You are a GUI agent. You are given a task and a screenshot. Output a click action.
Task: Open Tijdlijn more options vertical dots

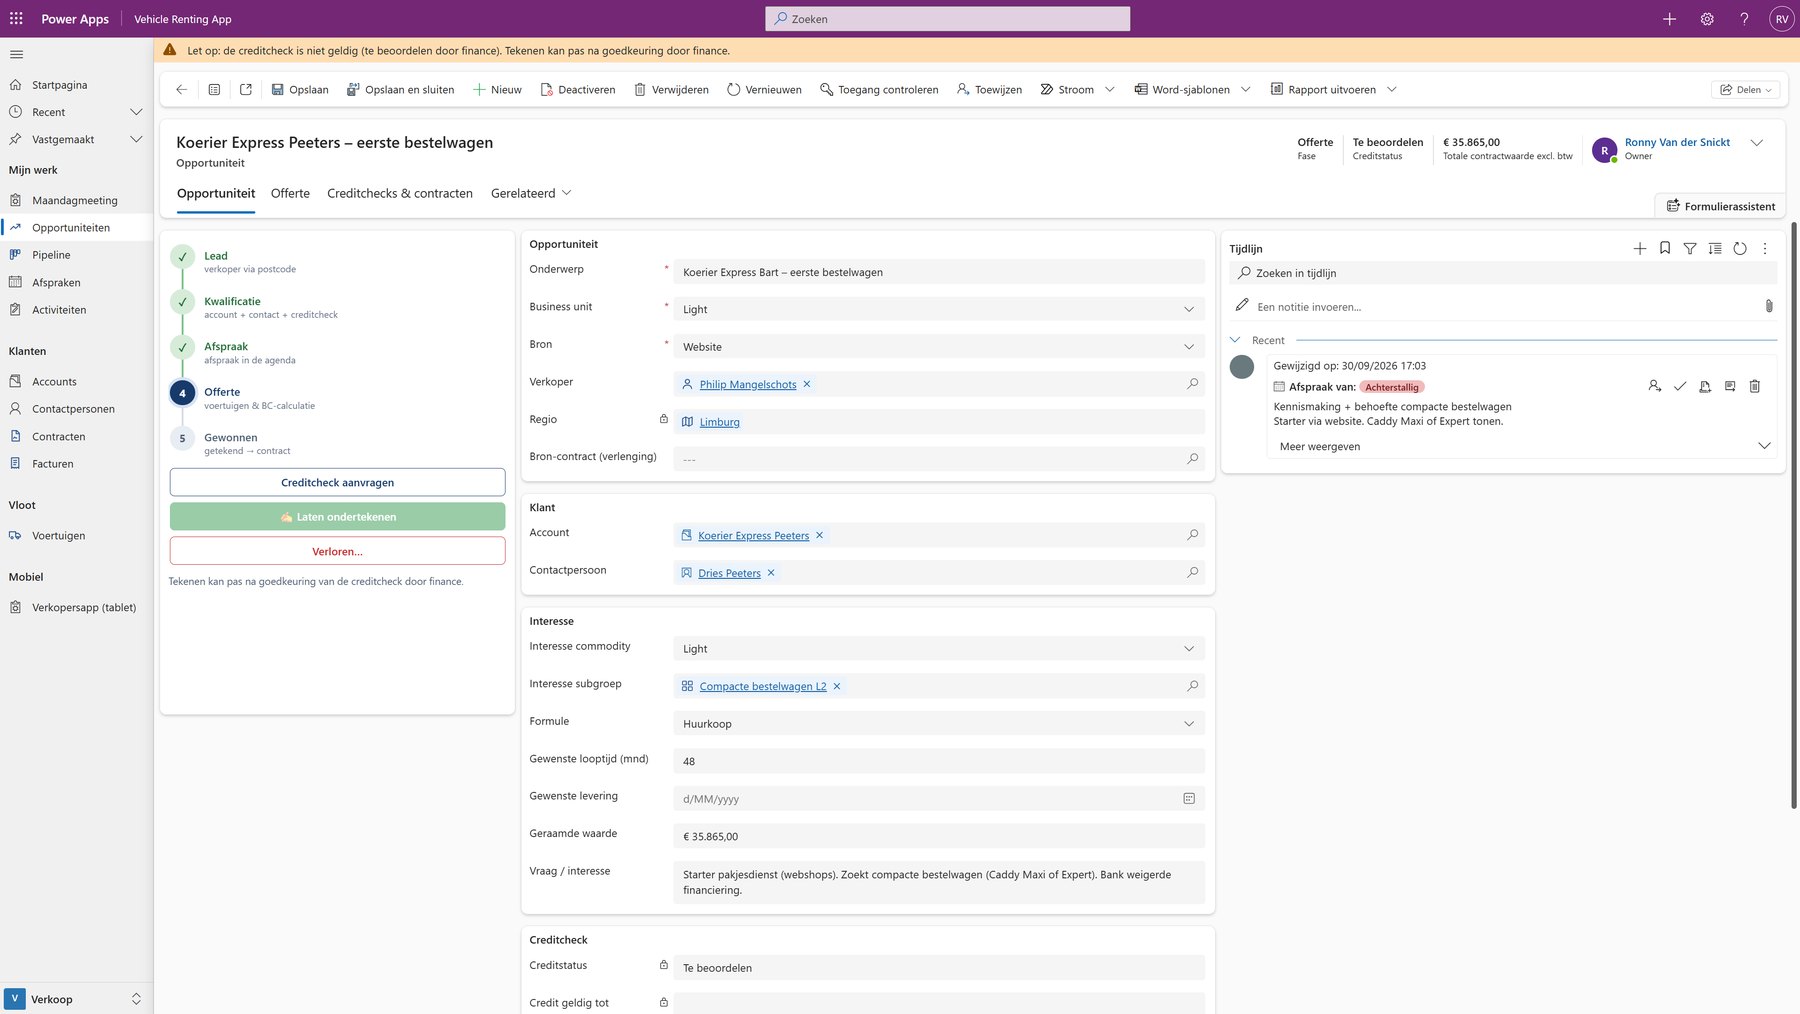pyautogui.click(x=1765, y=249)
